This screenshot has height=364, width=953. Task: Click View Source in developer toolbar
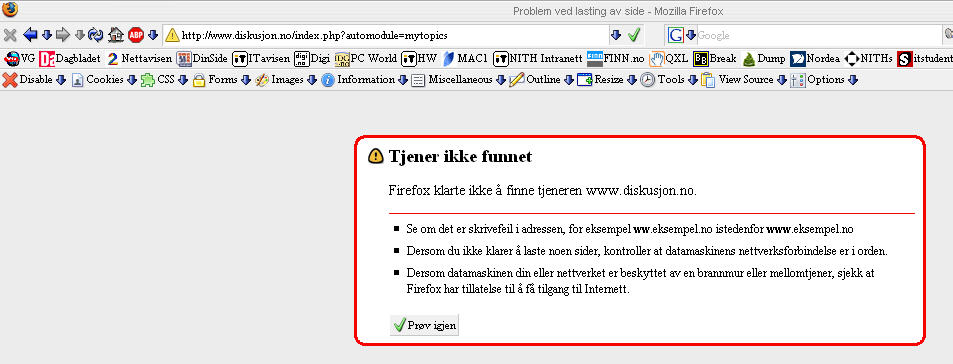[x=737, y=80]
